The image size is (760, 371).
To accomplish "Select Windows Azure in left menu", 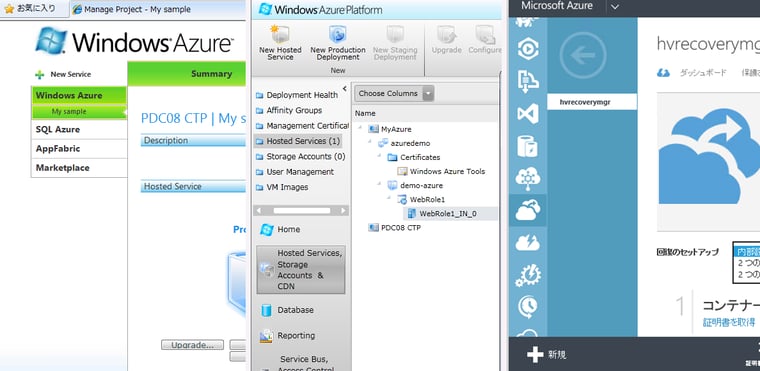I will pos(79,96).
